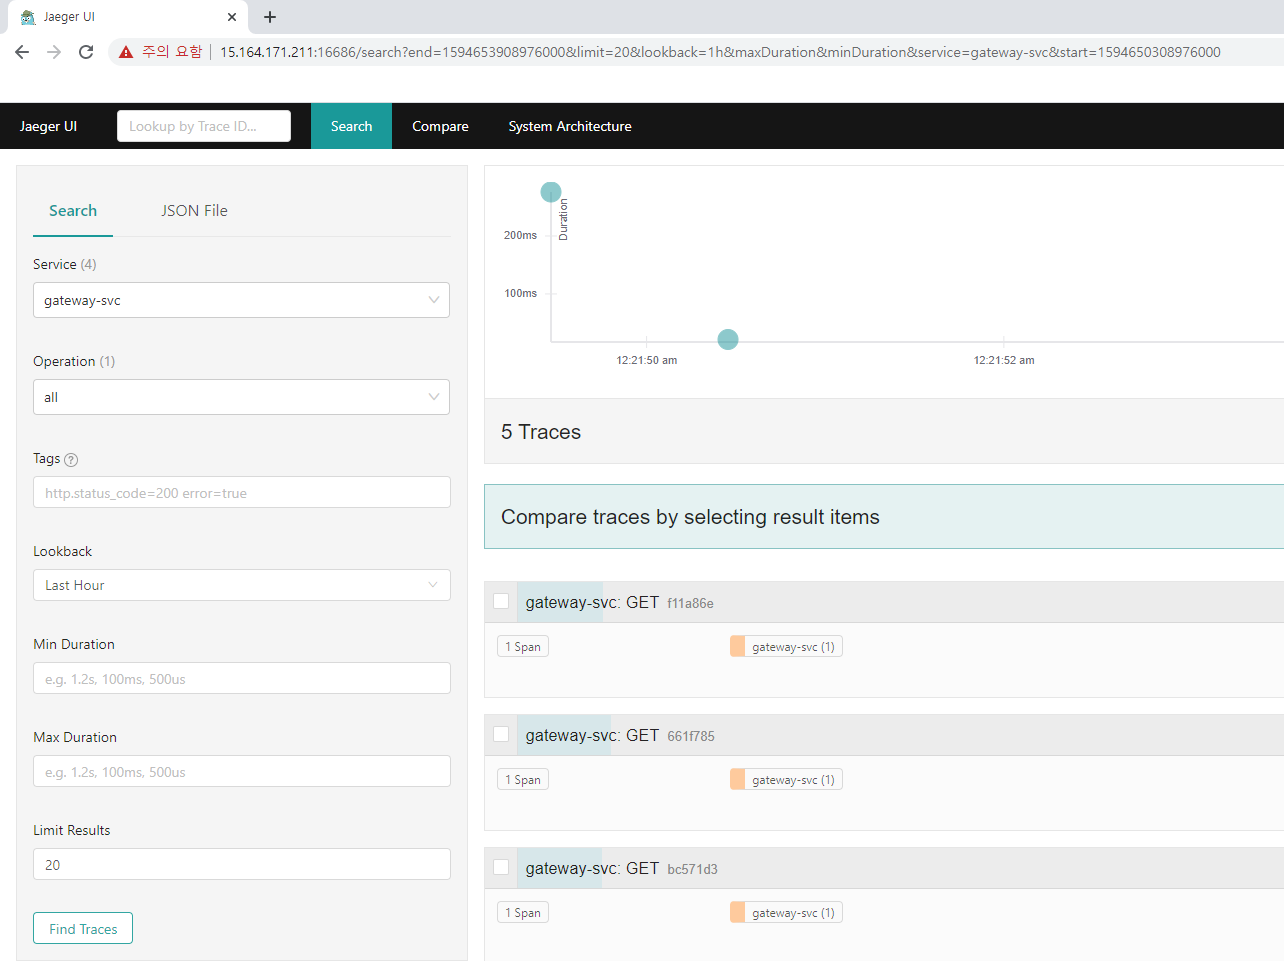1284x961 pixels.
Task: Open the Lookback dropdown showing Last Hour
Action: [x=241, y=585]
